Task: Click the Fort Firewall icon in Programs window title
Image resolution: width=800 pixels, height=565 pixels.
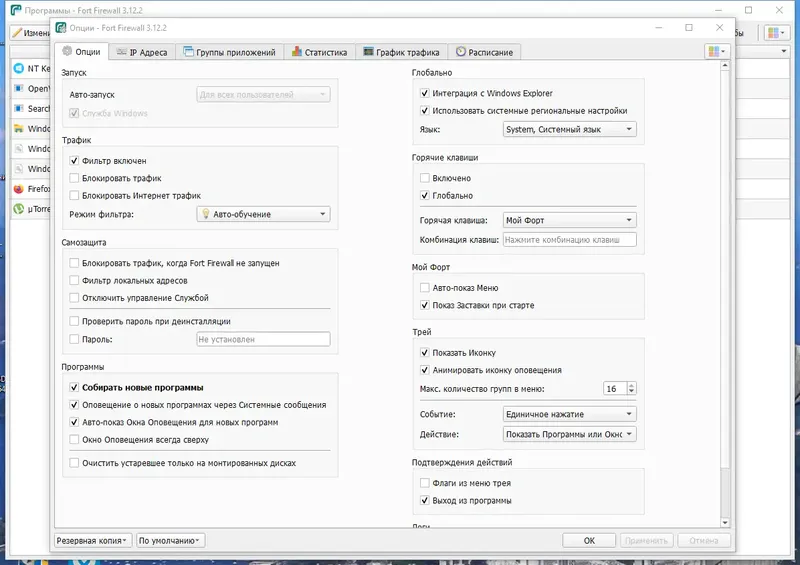Action: [x=16, y=10]
